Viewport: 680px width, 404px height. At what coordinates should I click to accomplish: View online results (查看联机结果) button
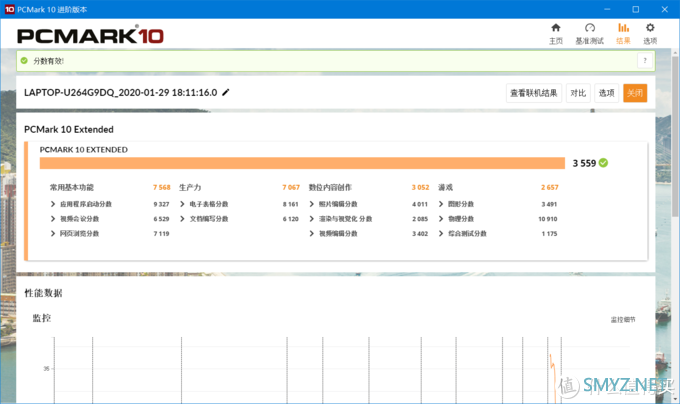point(534,93)
